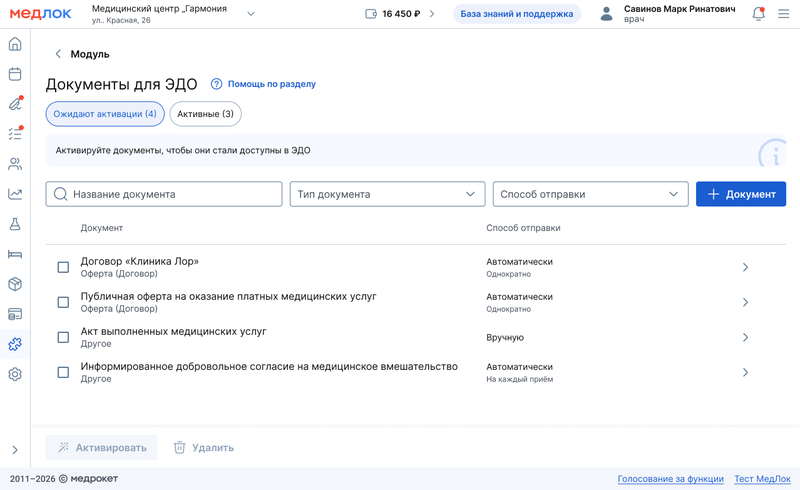Open the cash register card icon in sidebar
This screenshot has height=490, width=800.
(15, 314)
